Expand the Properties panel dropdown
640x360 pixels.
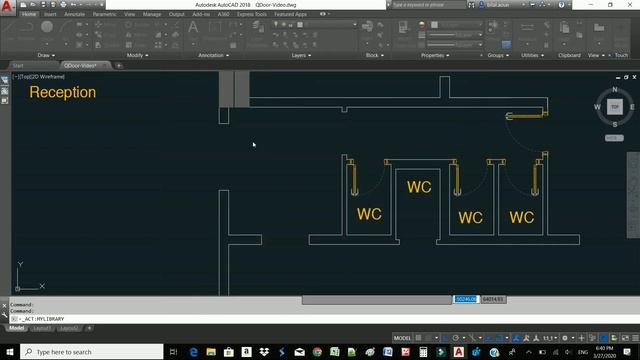(x=435, y=55)
